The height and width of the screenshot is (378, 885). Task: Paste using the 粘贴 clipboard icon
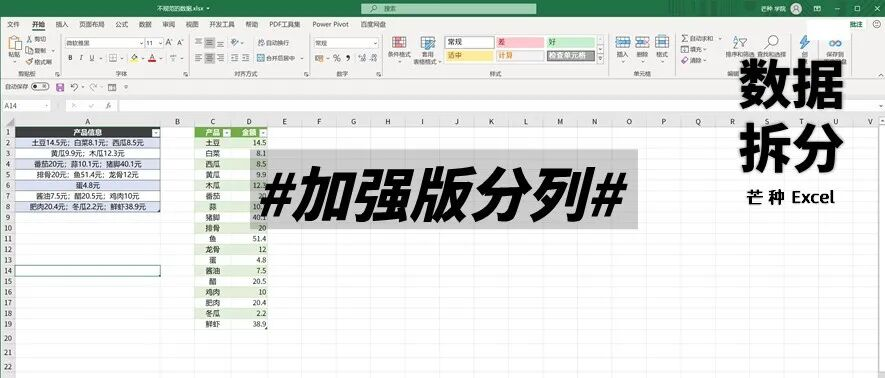pos(14,44)
